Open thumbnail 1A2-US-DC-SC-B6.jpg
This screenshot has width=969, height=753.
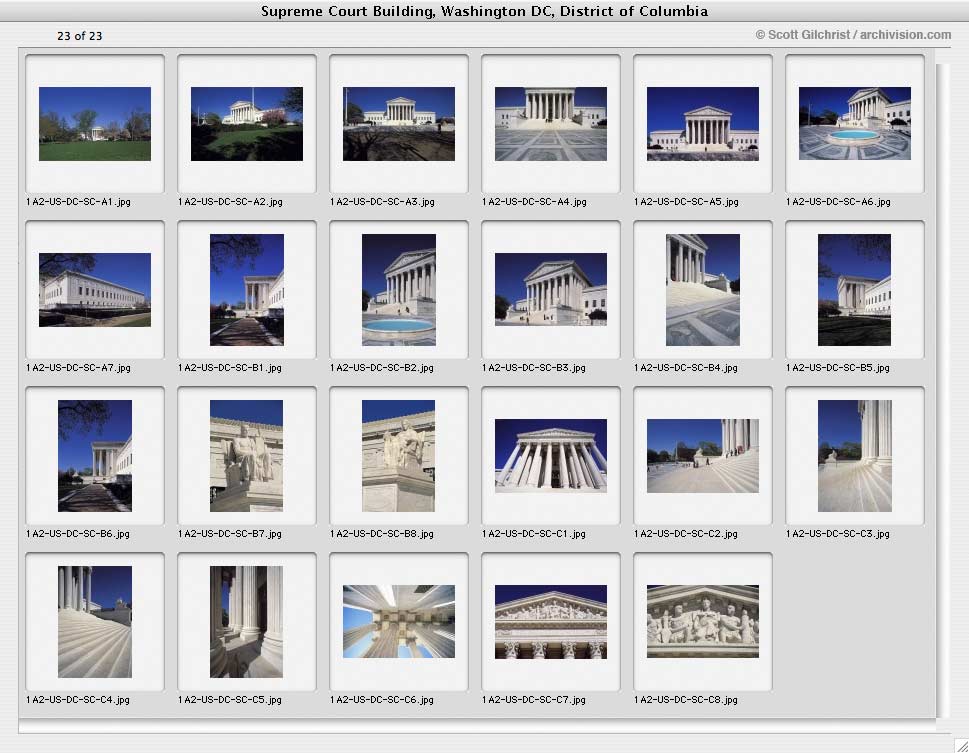click(95, 456)
